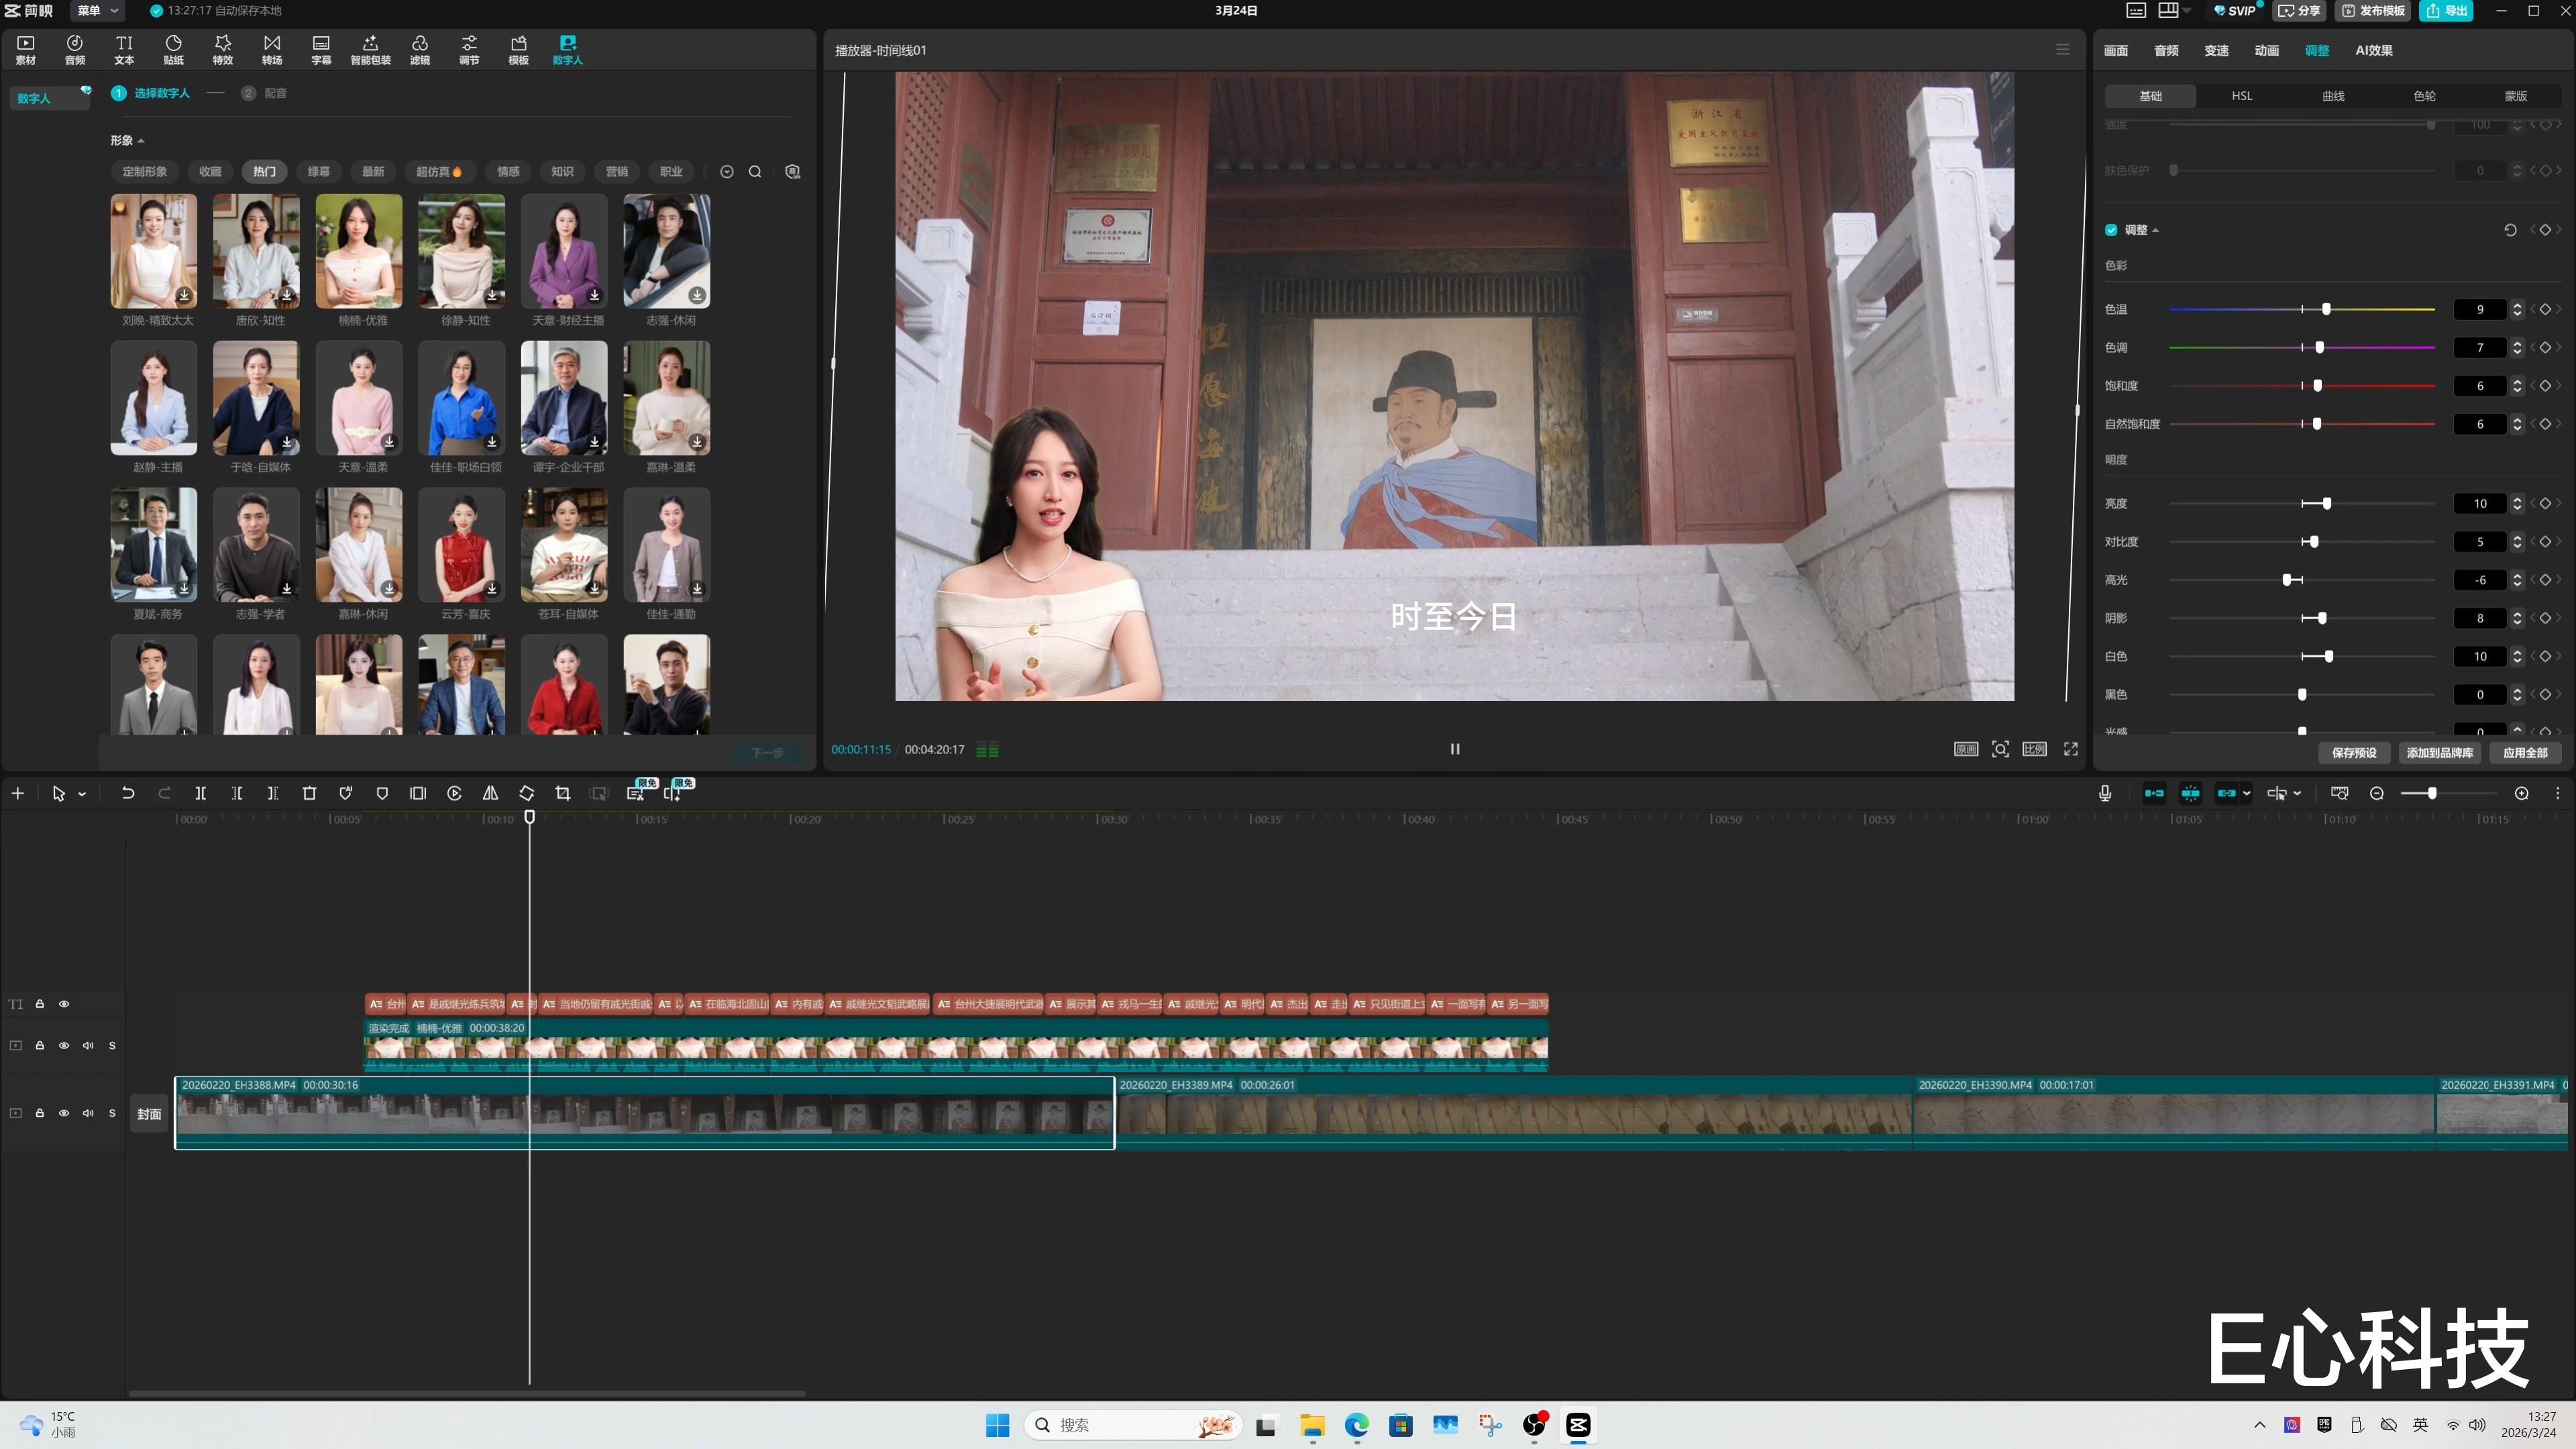
Task: Click the split clip tool in timeline toolbar
Action: point(200,793)
